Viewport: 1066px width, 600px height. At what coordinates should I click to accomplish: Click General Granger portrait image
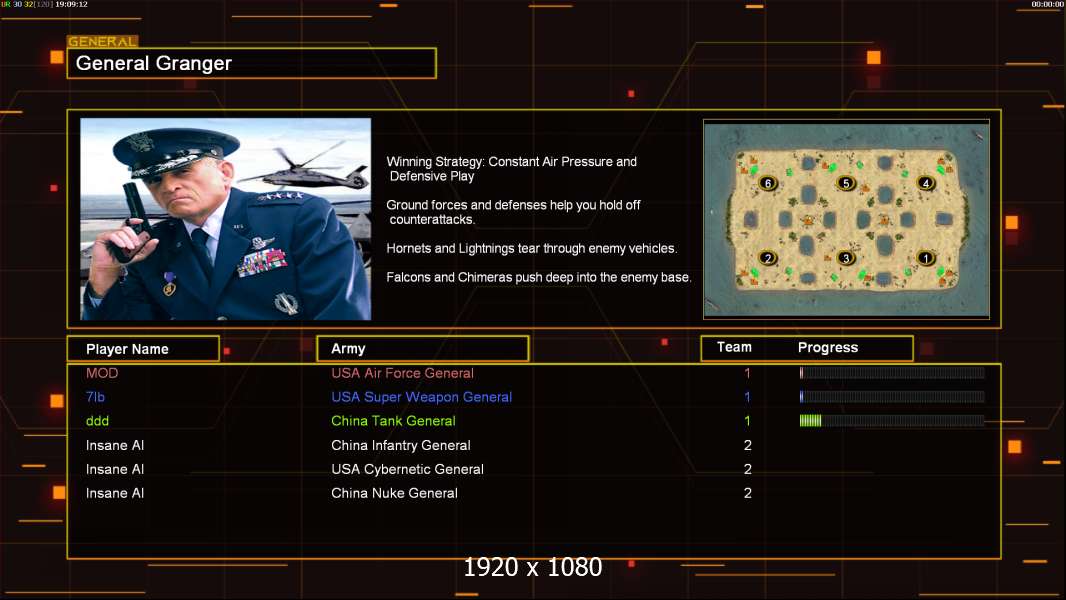pos(226,219)
